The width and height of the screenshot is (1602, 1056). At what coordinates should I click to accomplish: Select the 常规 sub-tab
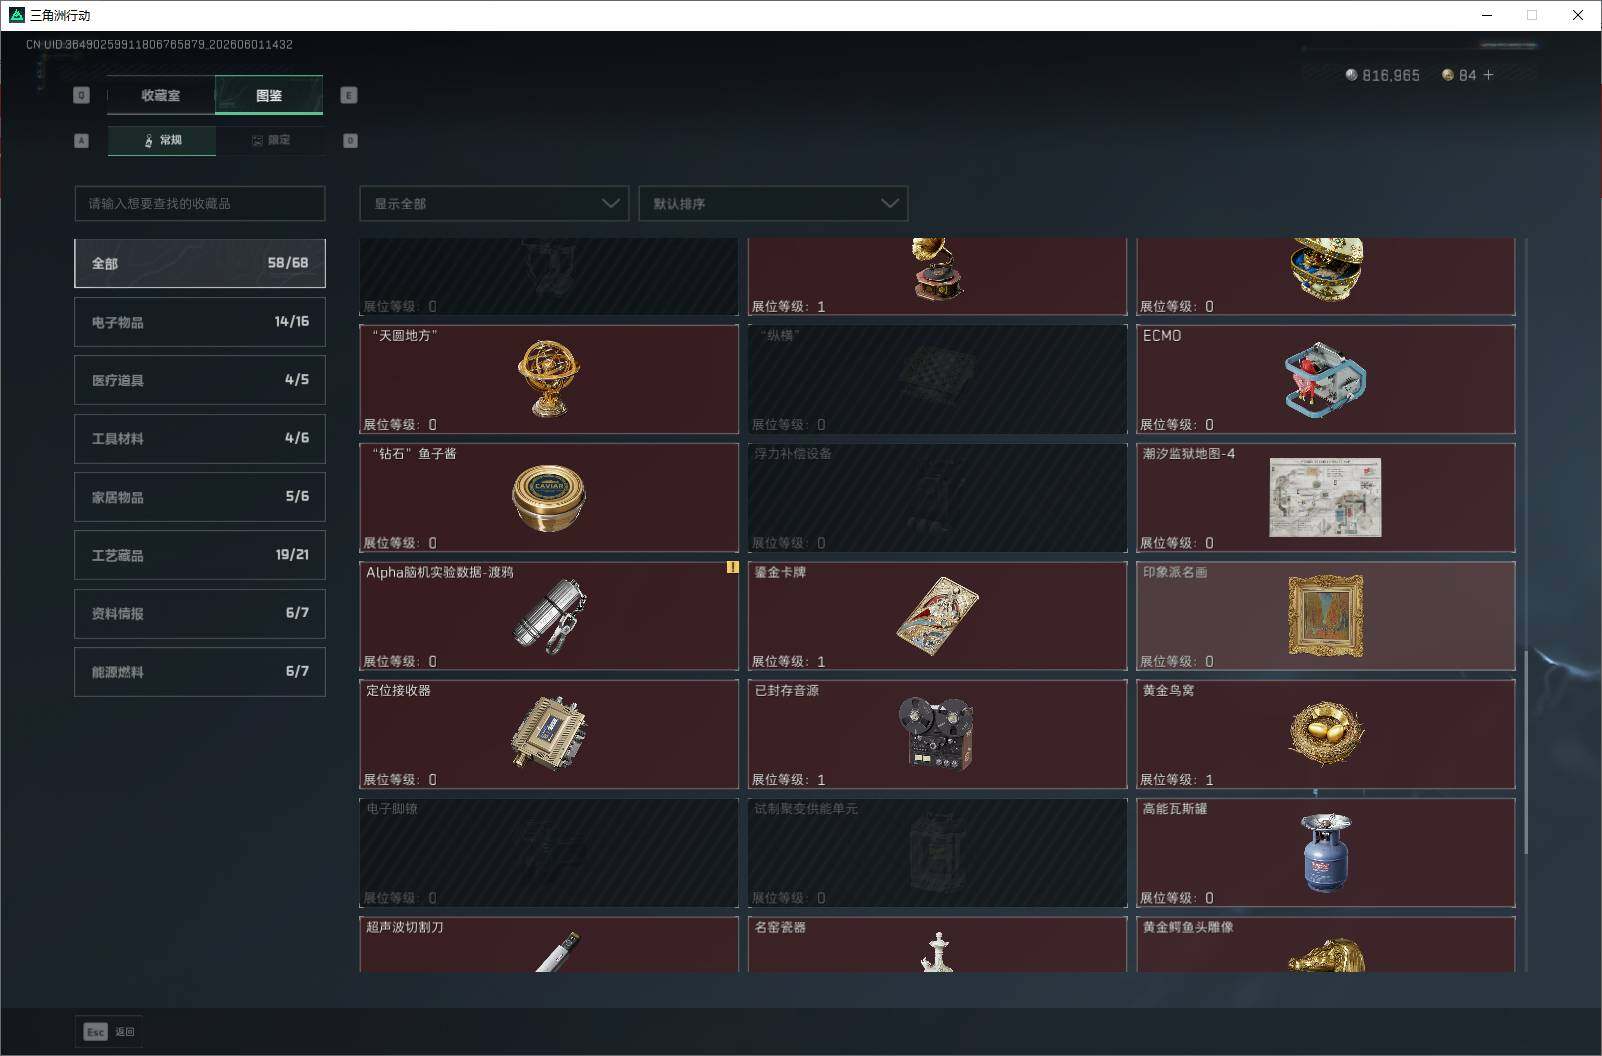coord(162,140)
